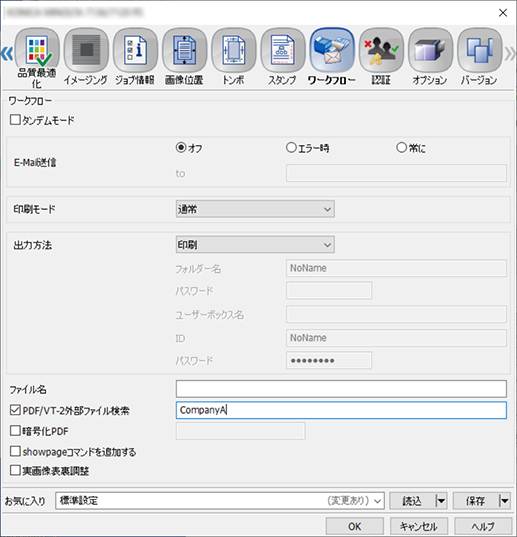
Task: Open the スタンプ tab icon
Action: pos(283,50)
